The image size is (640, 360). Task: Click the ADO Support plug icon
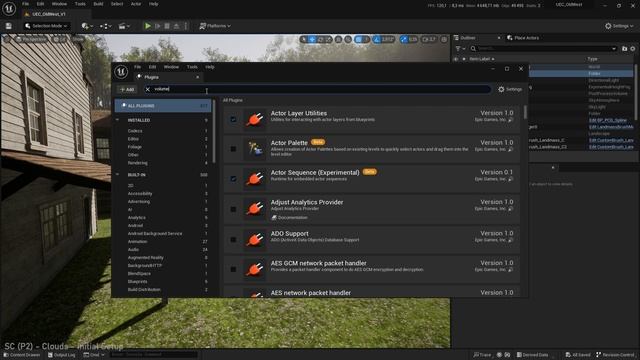tap(255, 240)
